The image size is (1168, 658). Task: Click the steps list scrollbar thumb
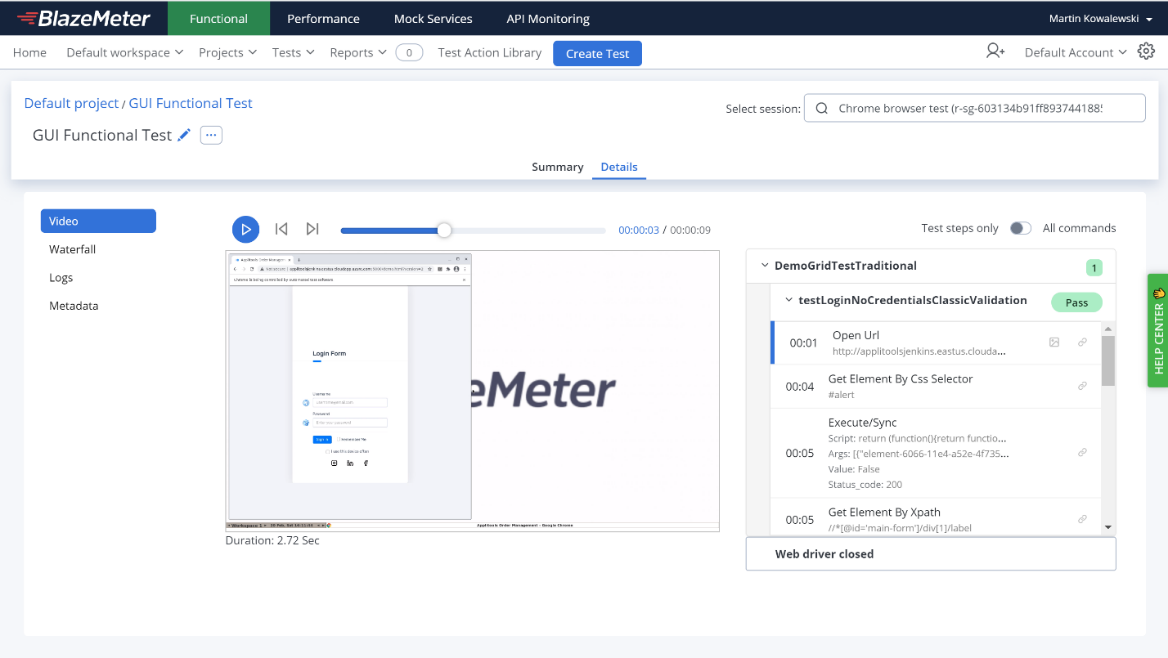(x=1108, y=361)
